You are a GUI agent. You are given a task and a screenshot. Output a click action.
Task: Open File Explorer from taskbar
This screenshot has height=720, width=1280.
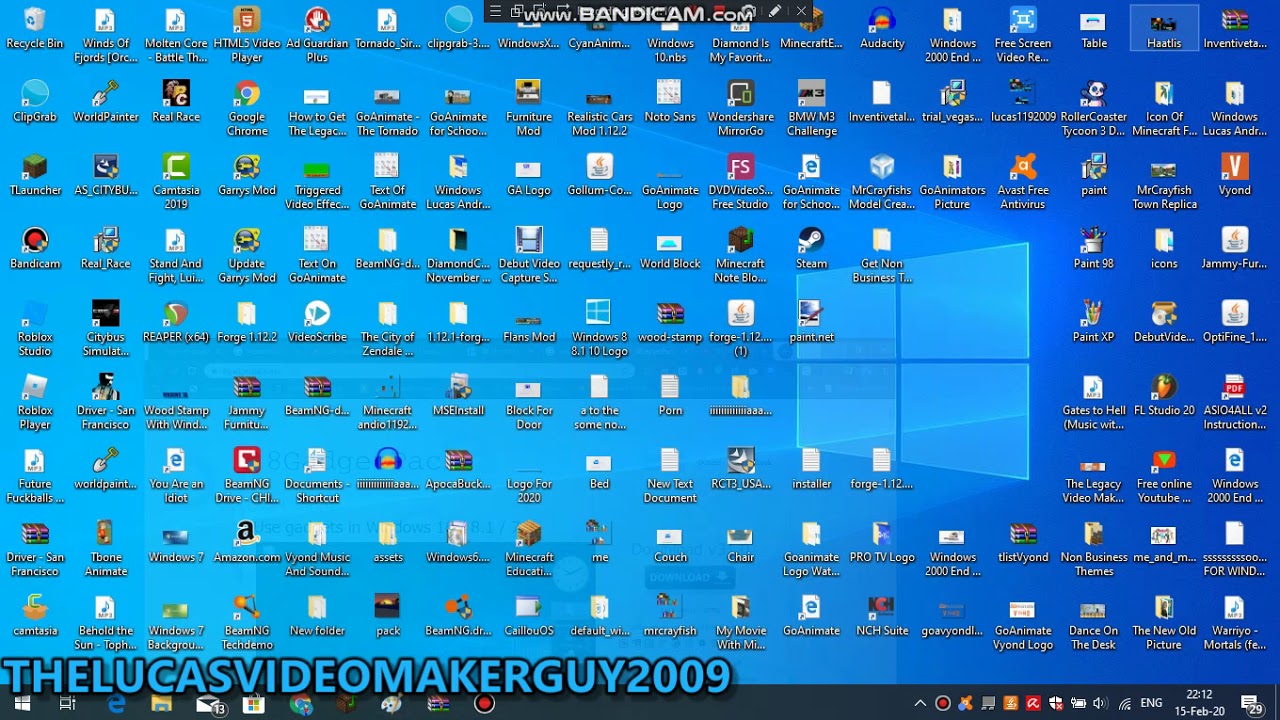pos(161,703)
